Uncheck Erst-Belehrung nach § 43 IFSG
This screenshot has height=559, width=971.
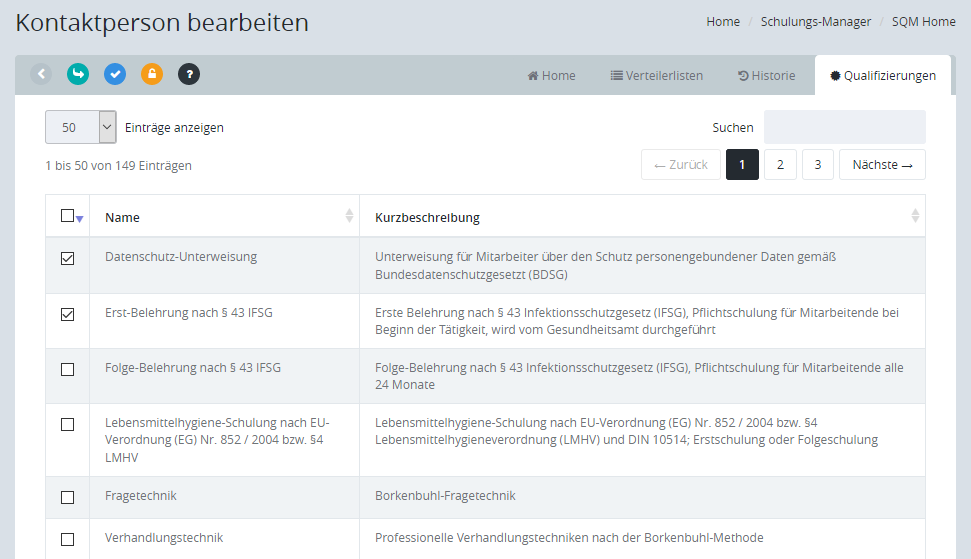[68, 315]
